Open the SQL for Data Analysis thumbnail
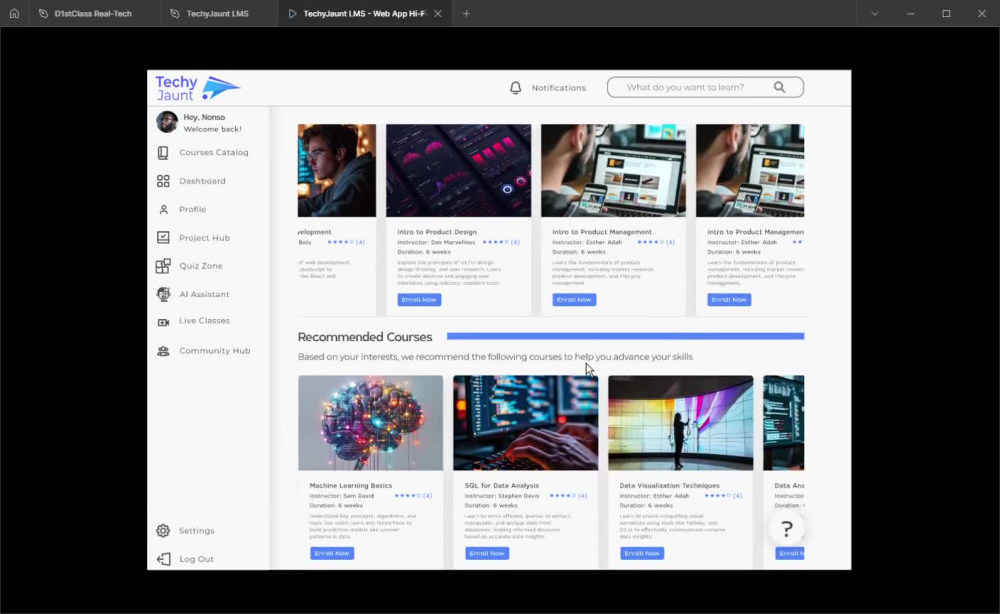The image size is (1000, 614). (x=526, y=423)
